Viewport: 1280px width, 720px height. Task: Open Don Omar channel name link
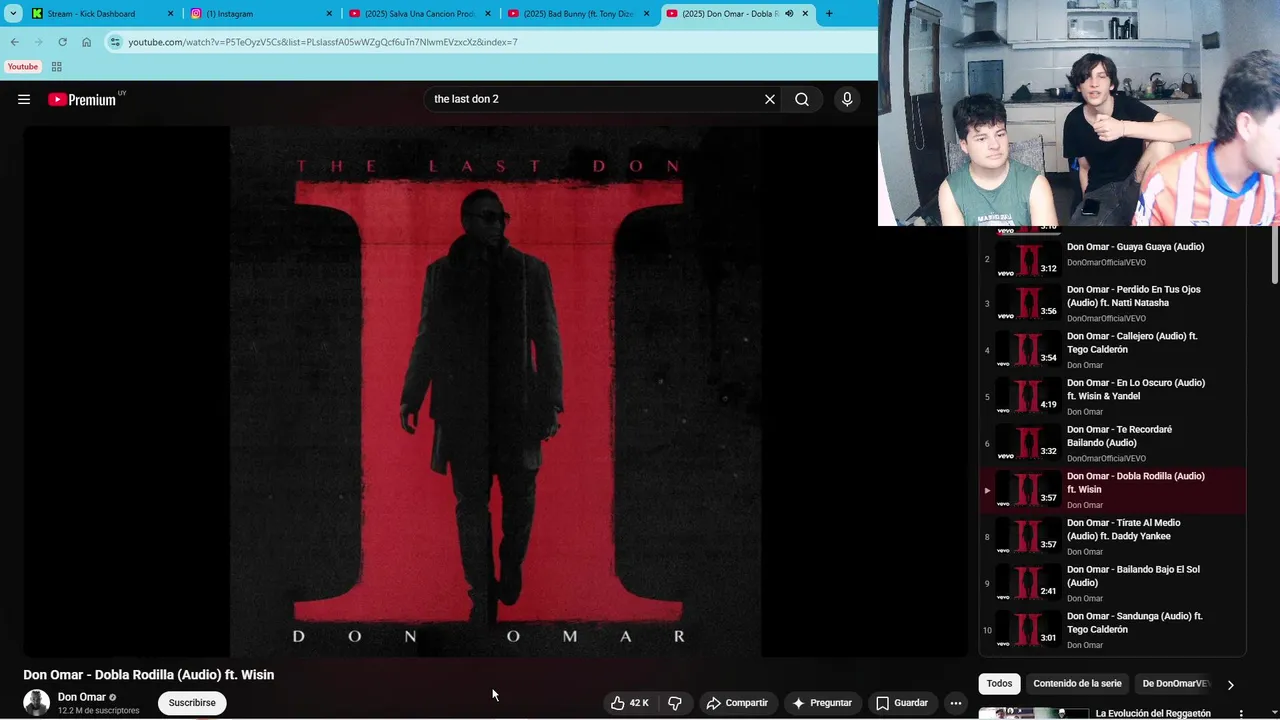[82, 697]
